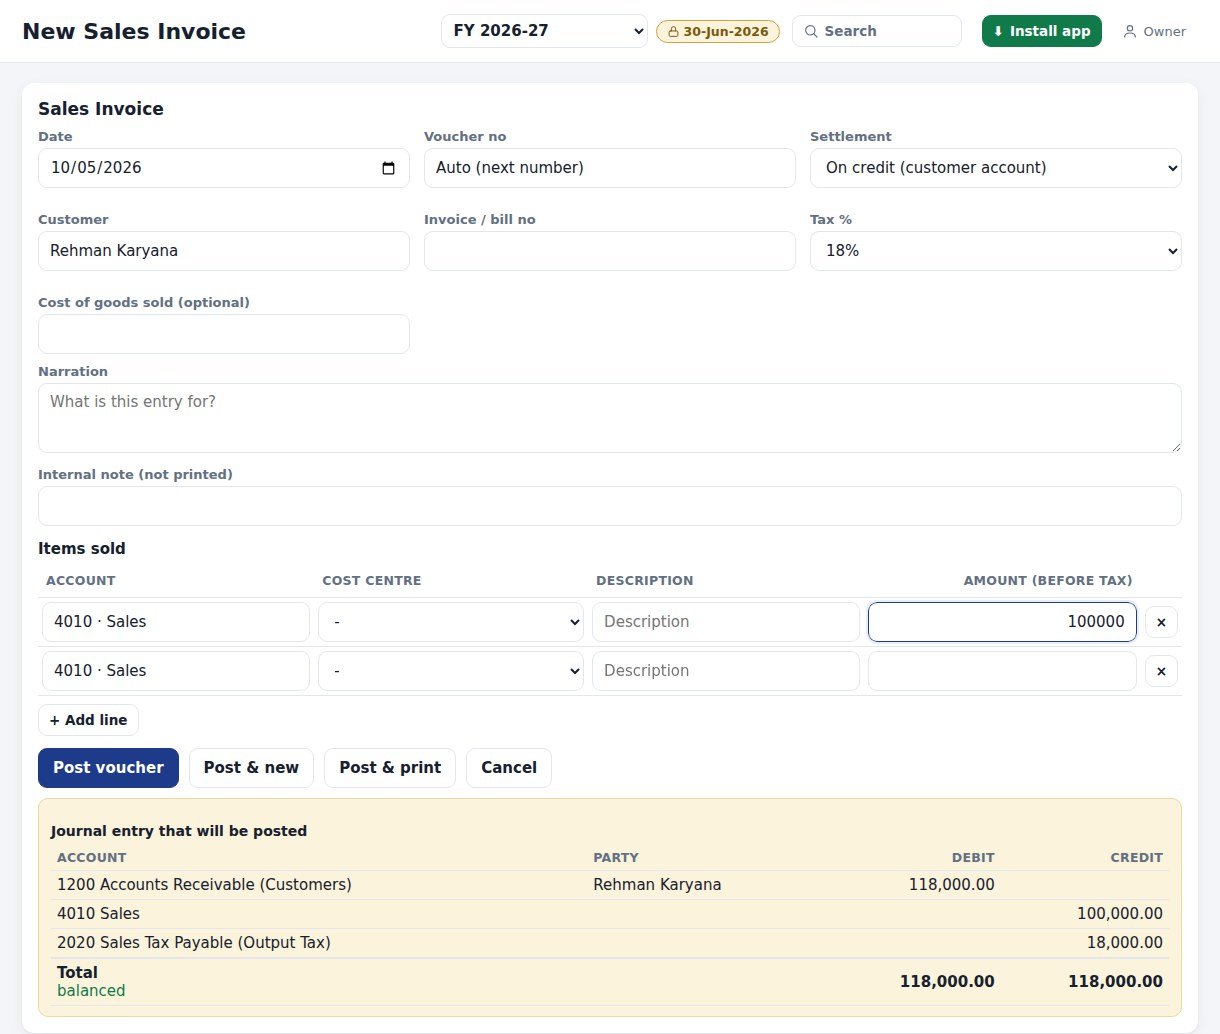Click Journal entry that will be posted heading

tap(179, 831)
